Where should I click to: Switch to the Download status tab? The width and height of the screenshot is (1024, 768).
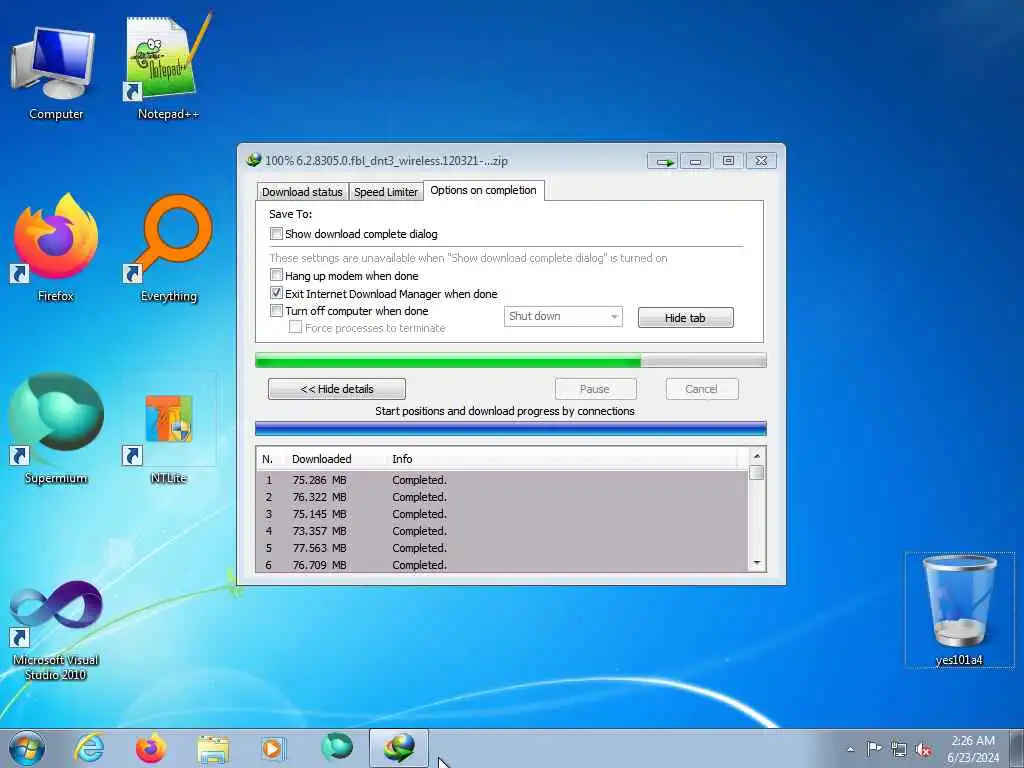(302, 192)
